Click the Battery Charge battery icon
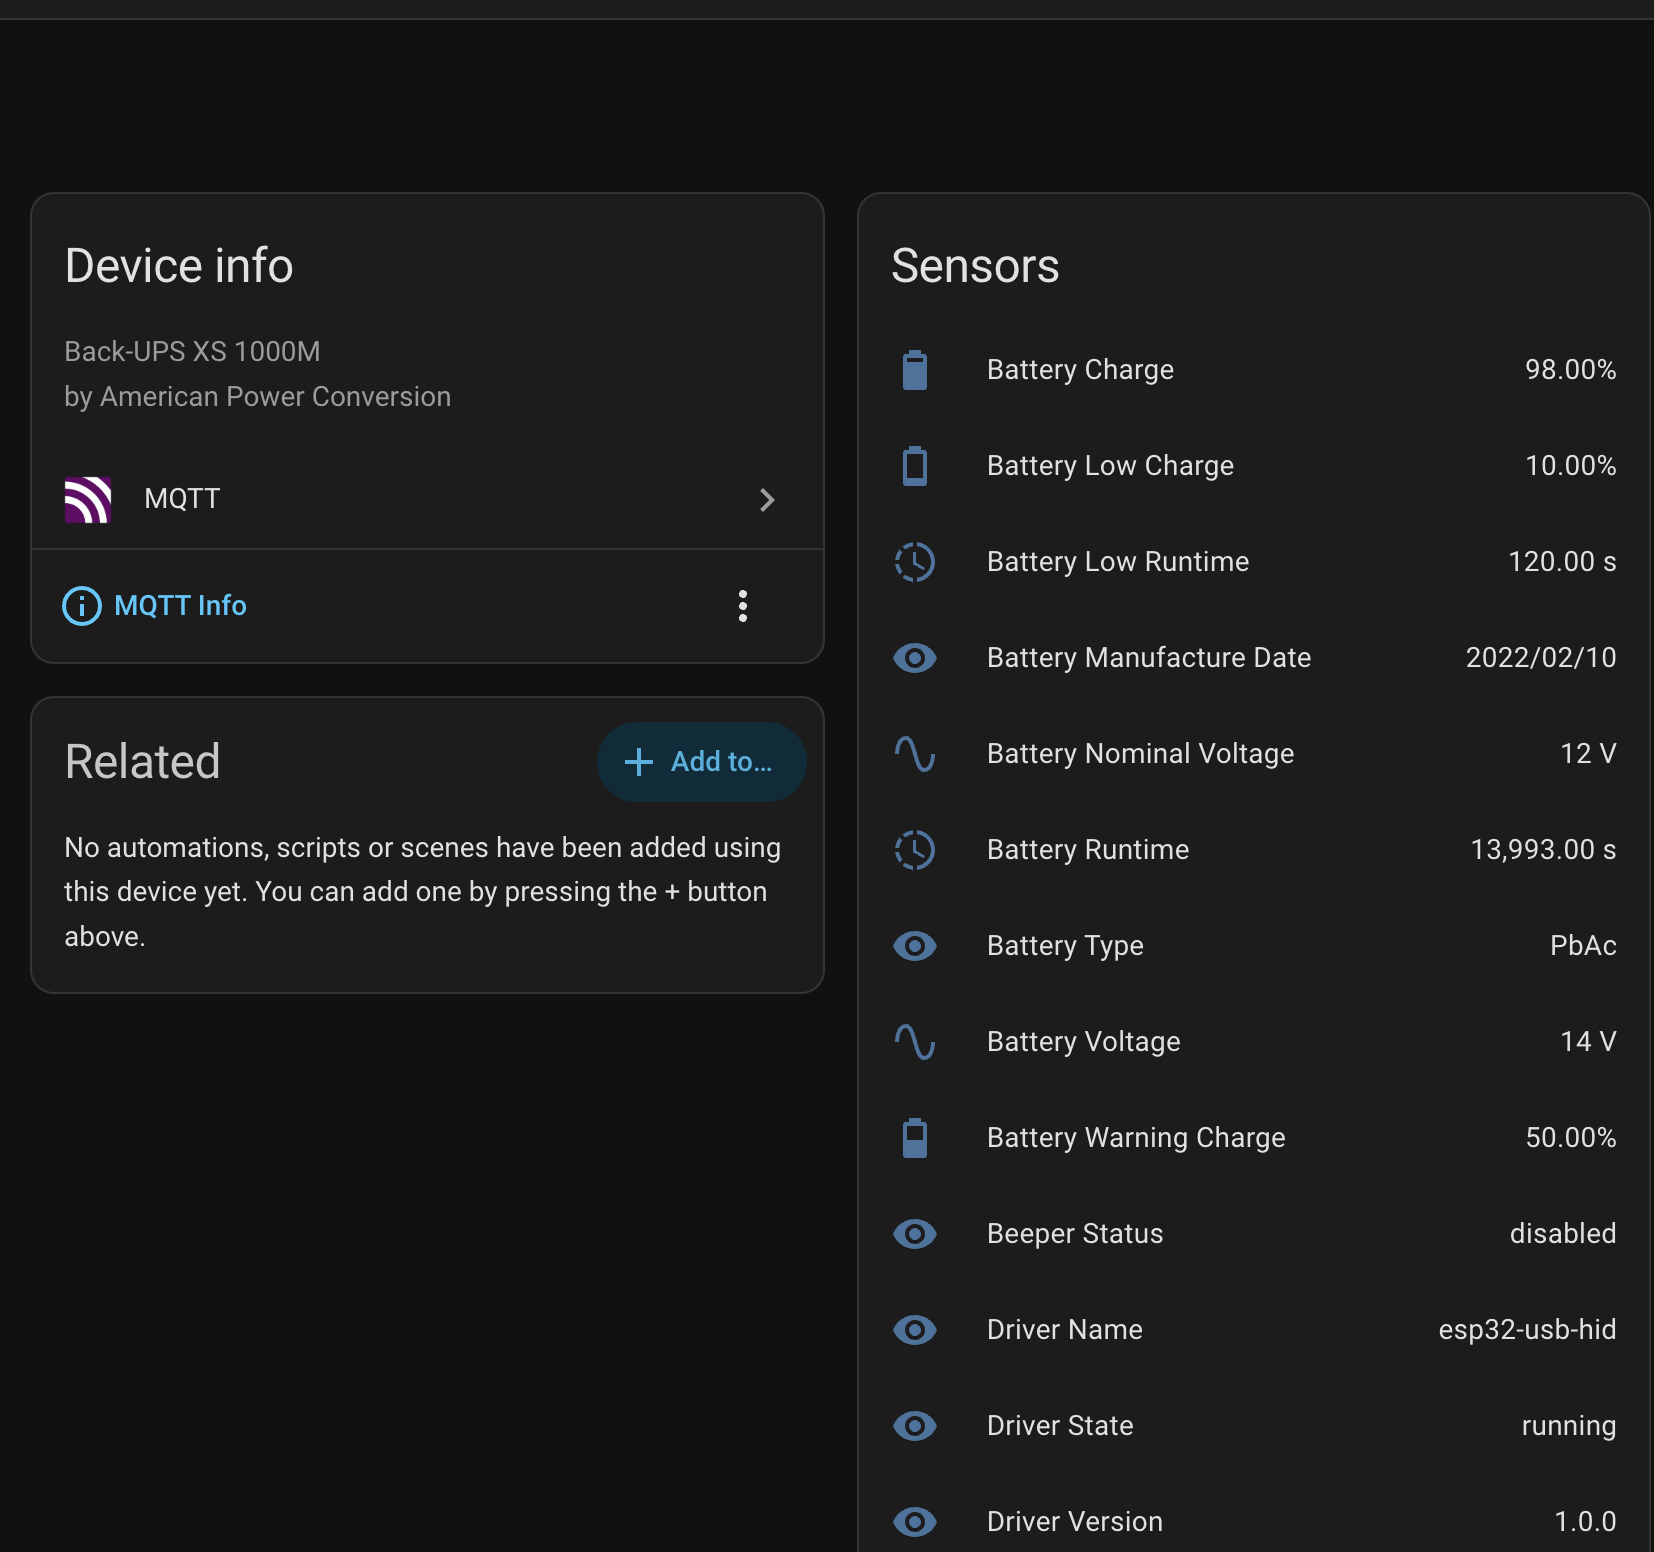 915,370
